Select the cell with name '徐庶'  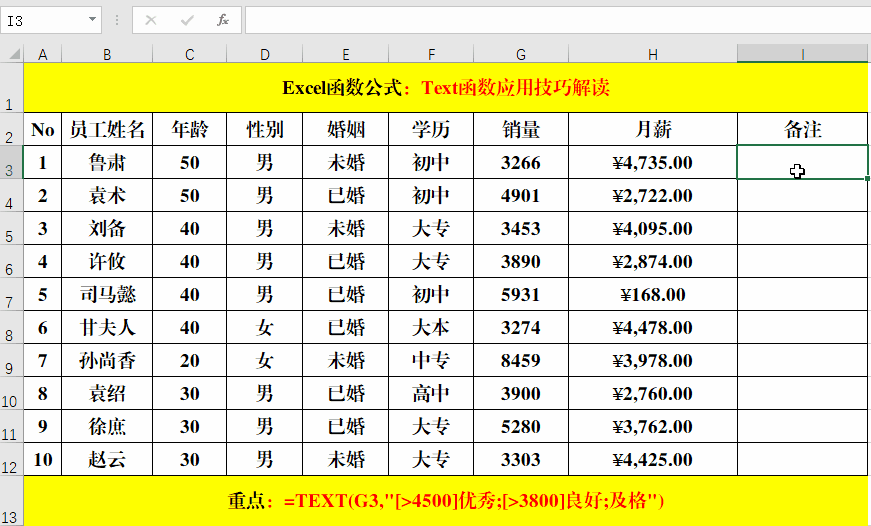coord(107,426)
